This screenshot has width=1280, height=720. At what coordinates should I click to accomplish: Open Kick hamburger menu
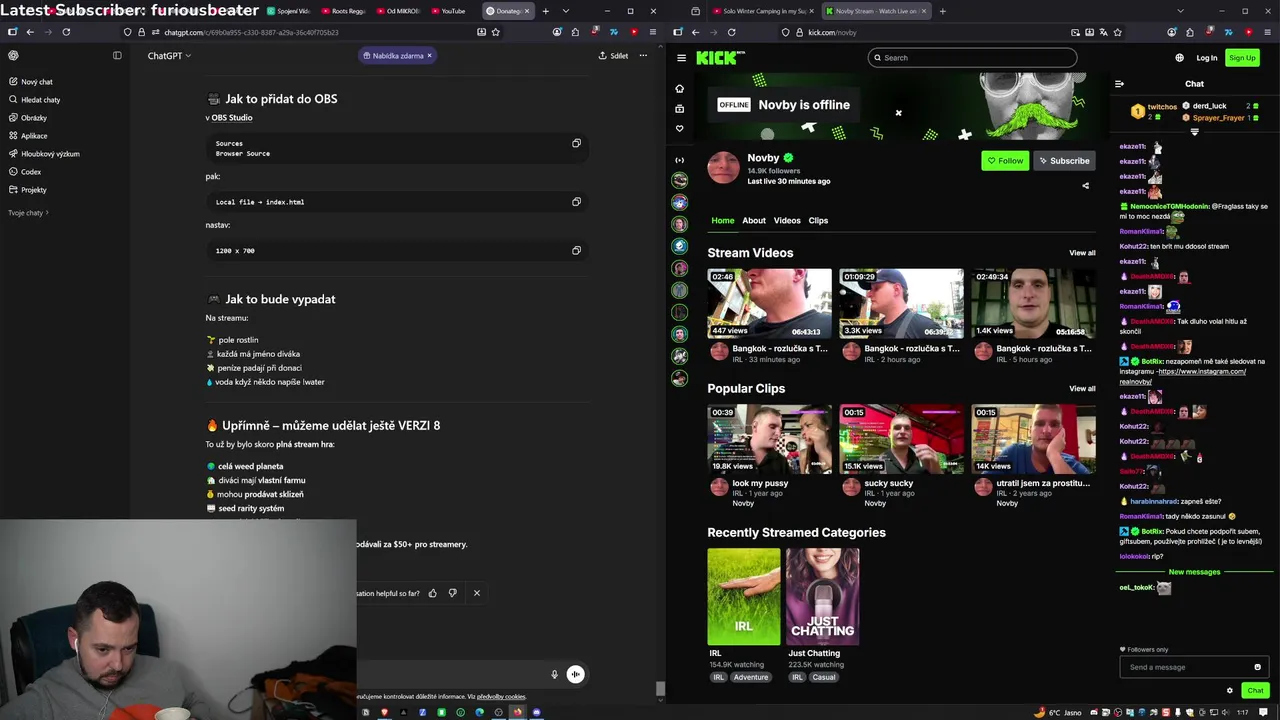(x=681, y=58)
